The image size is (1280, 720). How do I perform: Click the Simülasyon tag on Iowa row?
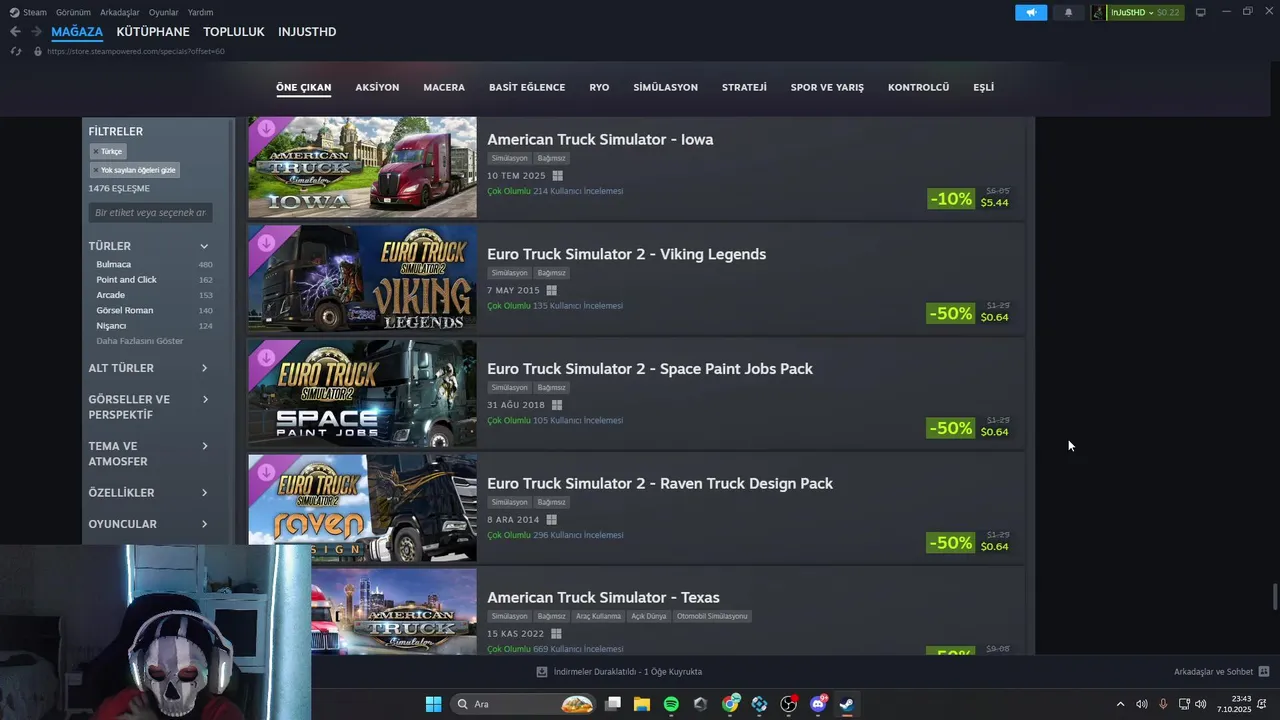509,158
